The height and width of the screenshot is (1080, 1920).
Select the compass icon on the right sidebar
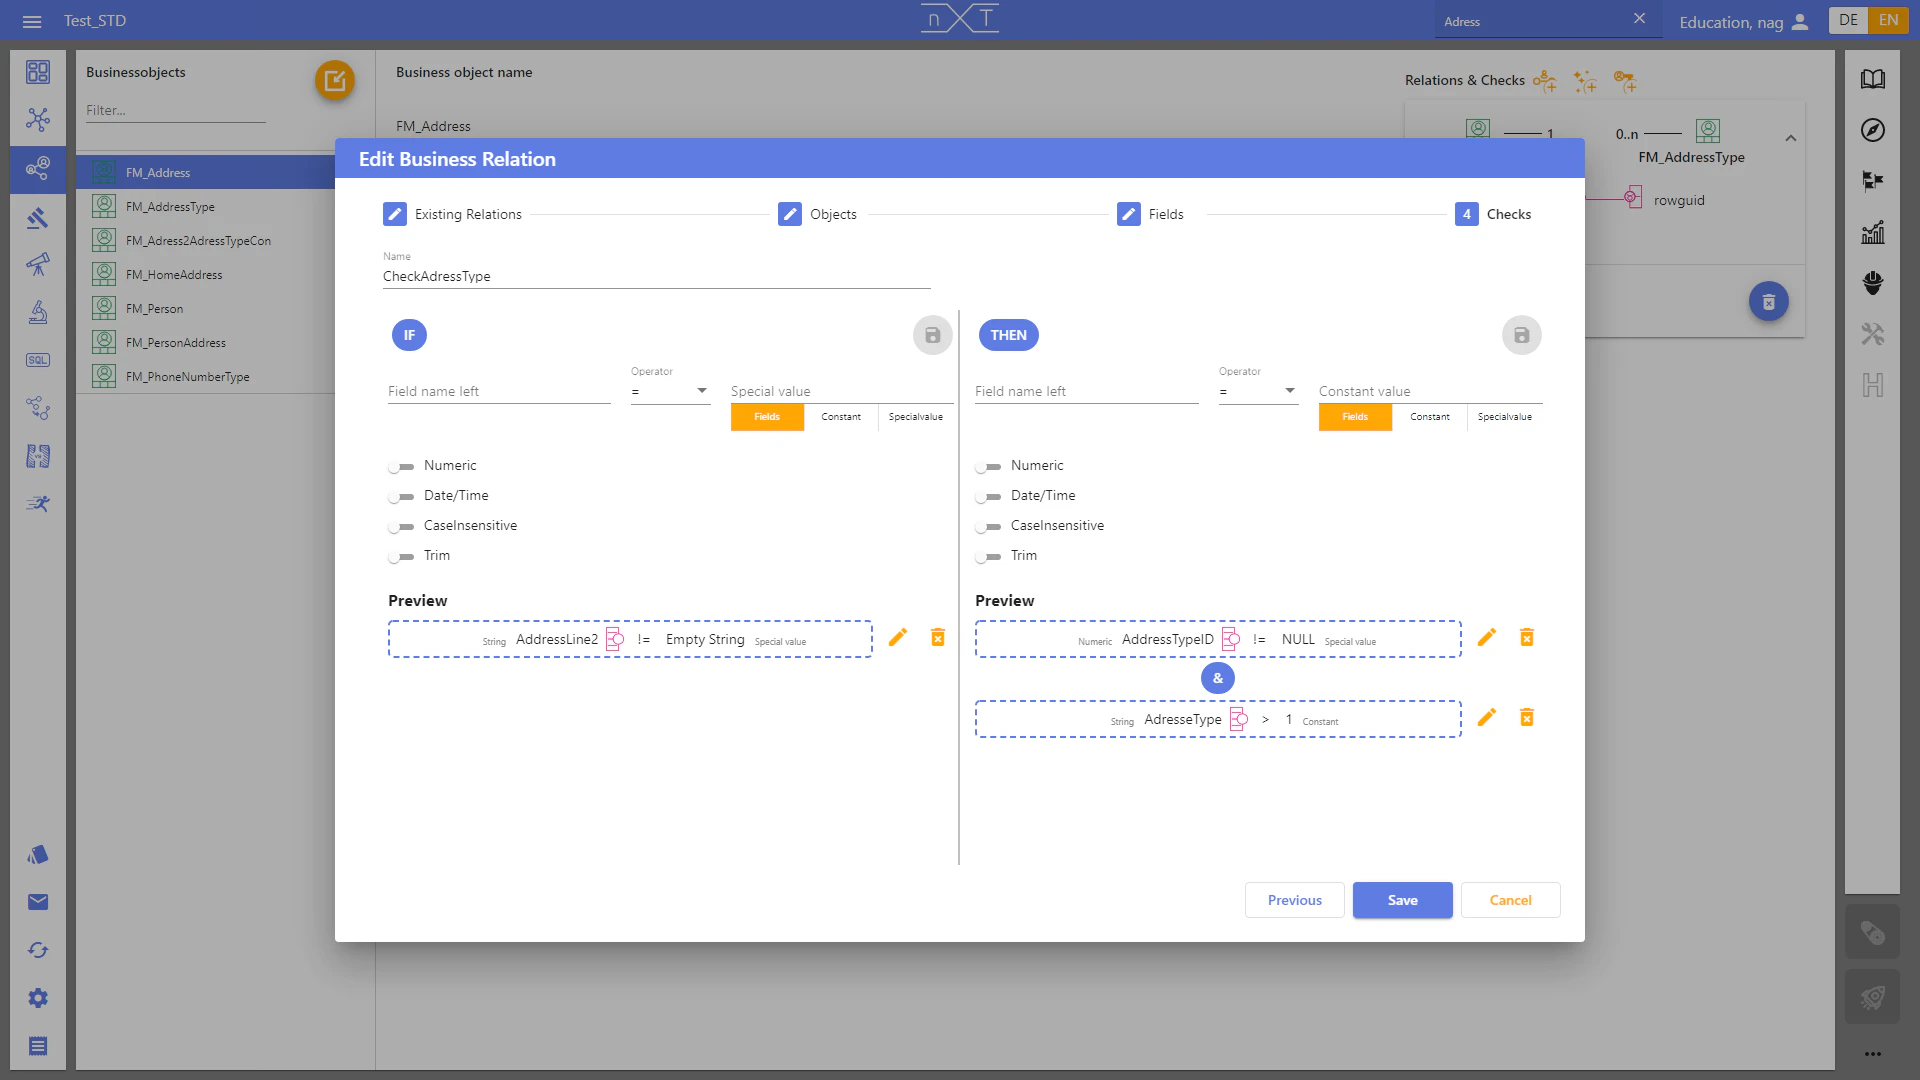[1874, 130]
